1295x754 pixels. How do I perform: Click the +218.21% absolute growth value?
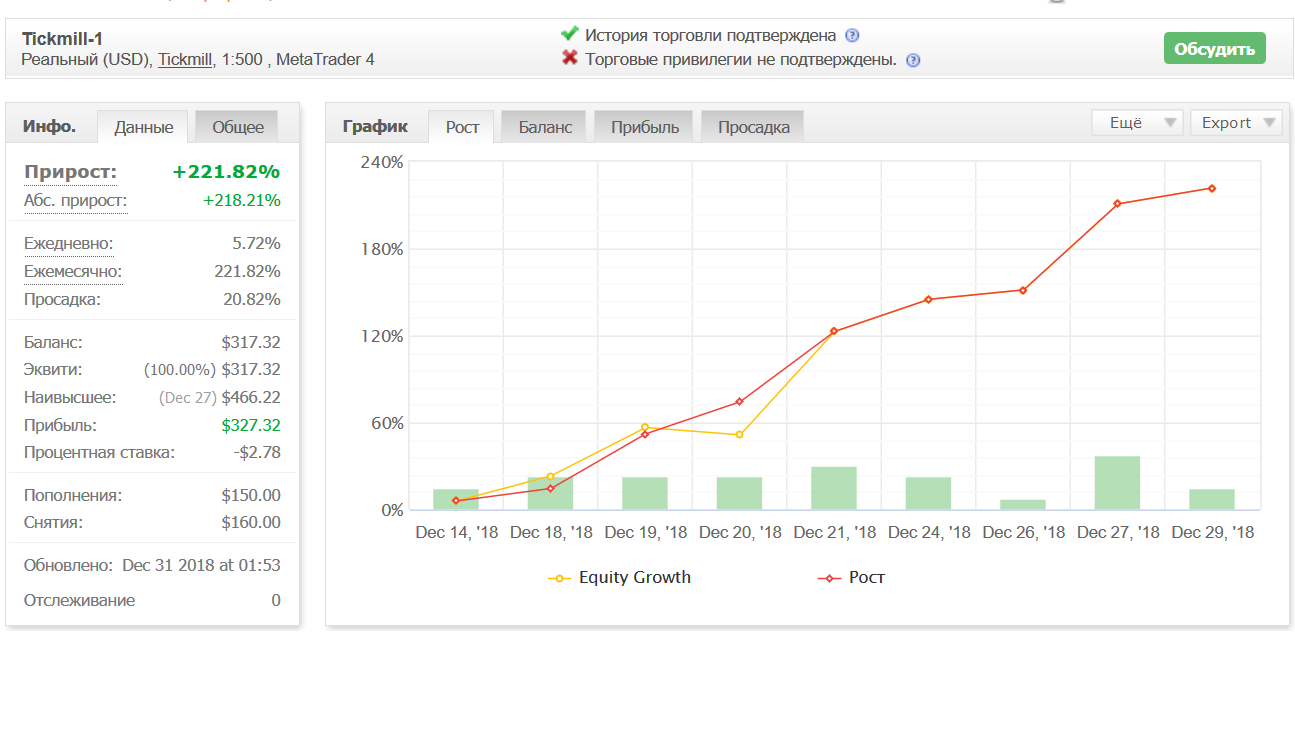pyautogui.click(x=242, y=201)
